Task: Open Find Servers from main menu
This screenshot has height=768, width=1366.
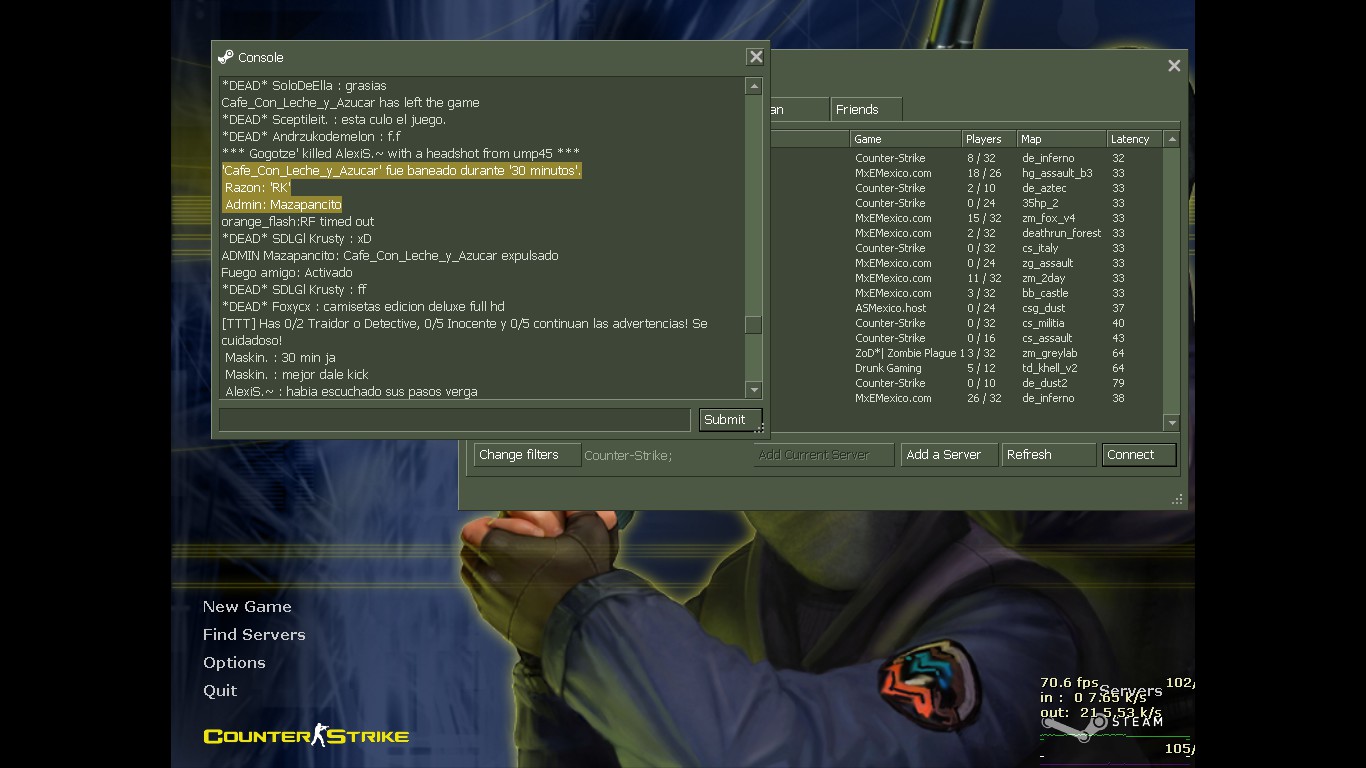Action: pyautogui.click(x=254, y=635)
